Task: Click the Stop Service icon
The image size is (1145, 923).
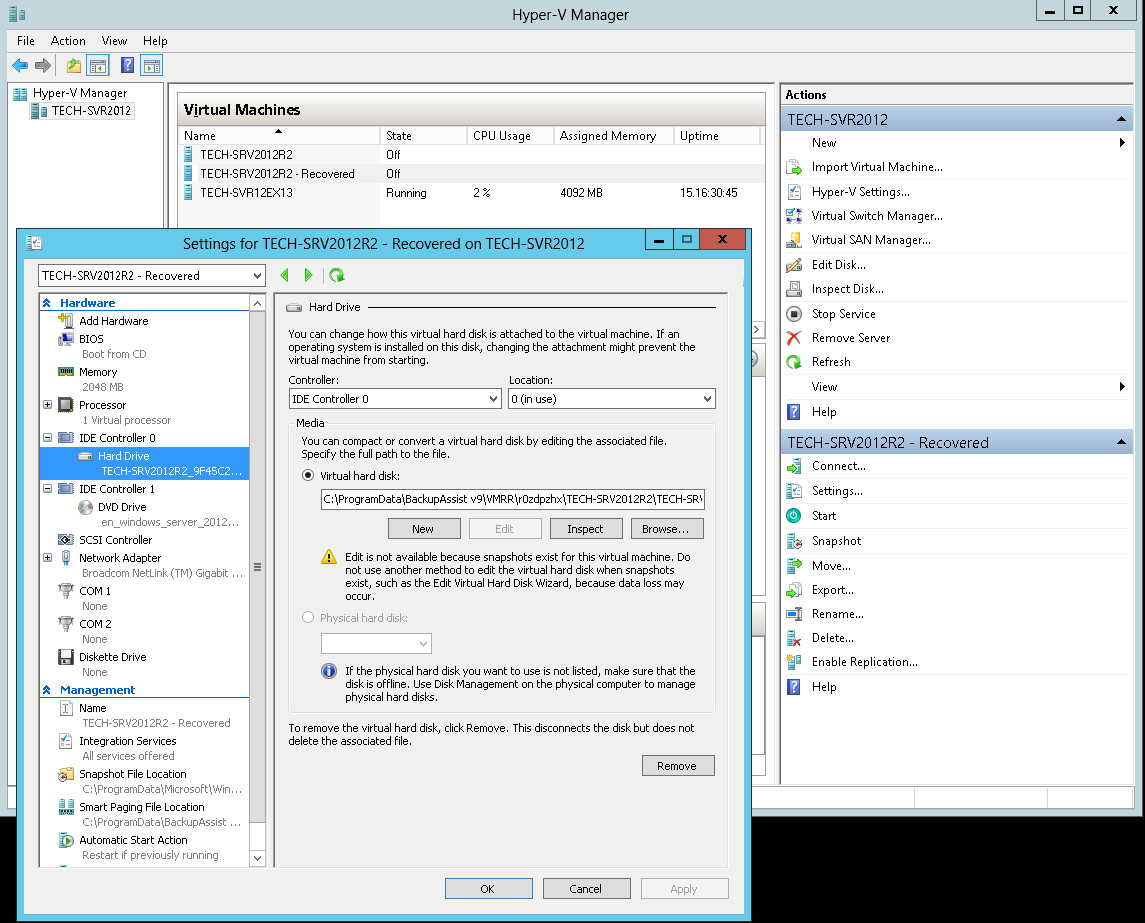Action: point(794,314)
